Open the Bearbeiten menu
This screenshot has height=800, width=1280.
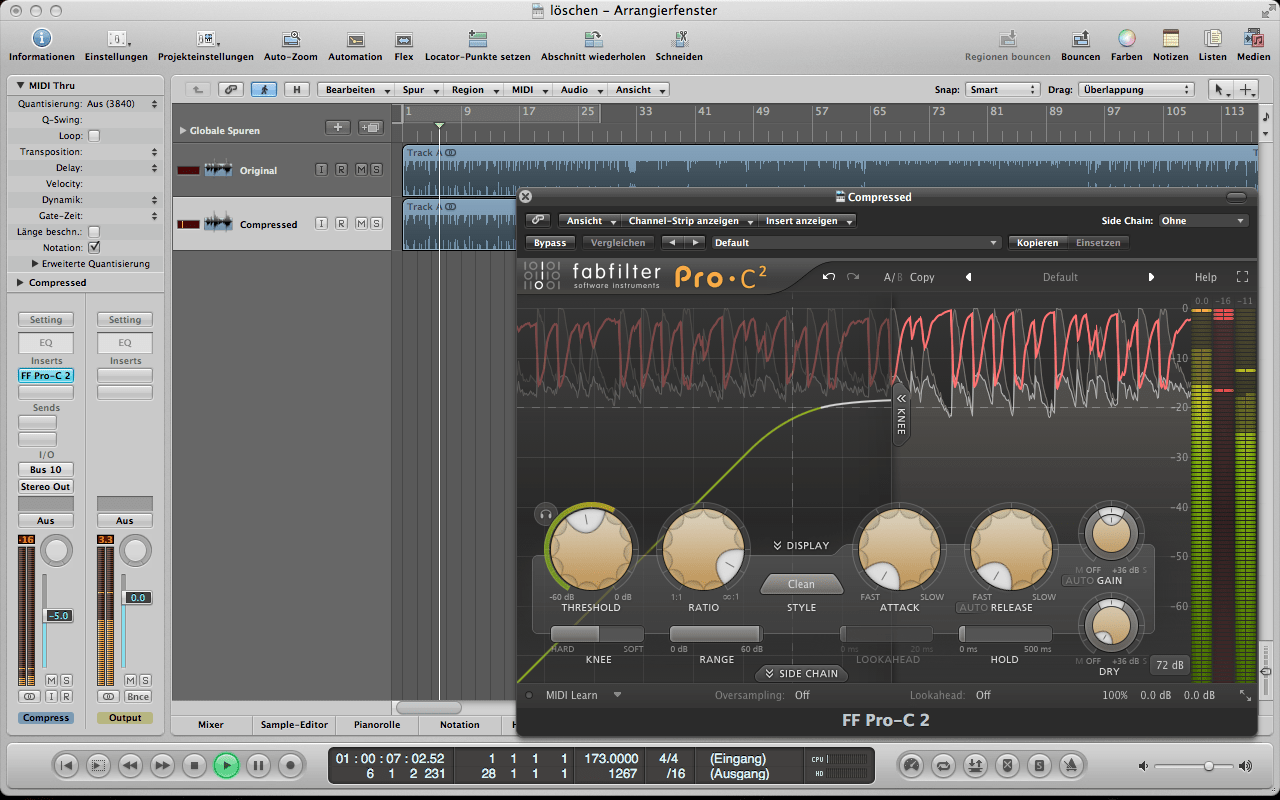click(355, 90)
